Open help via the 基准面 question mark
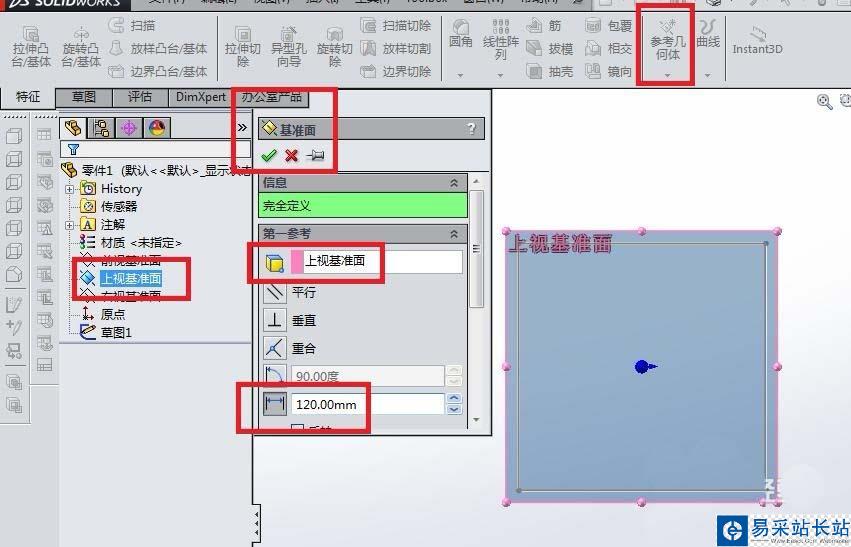Screen dimensions: 851x547 pos(472,129)
